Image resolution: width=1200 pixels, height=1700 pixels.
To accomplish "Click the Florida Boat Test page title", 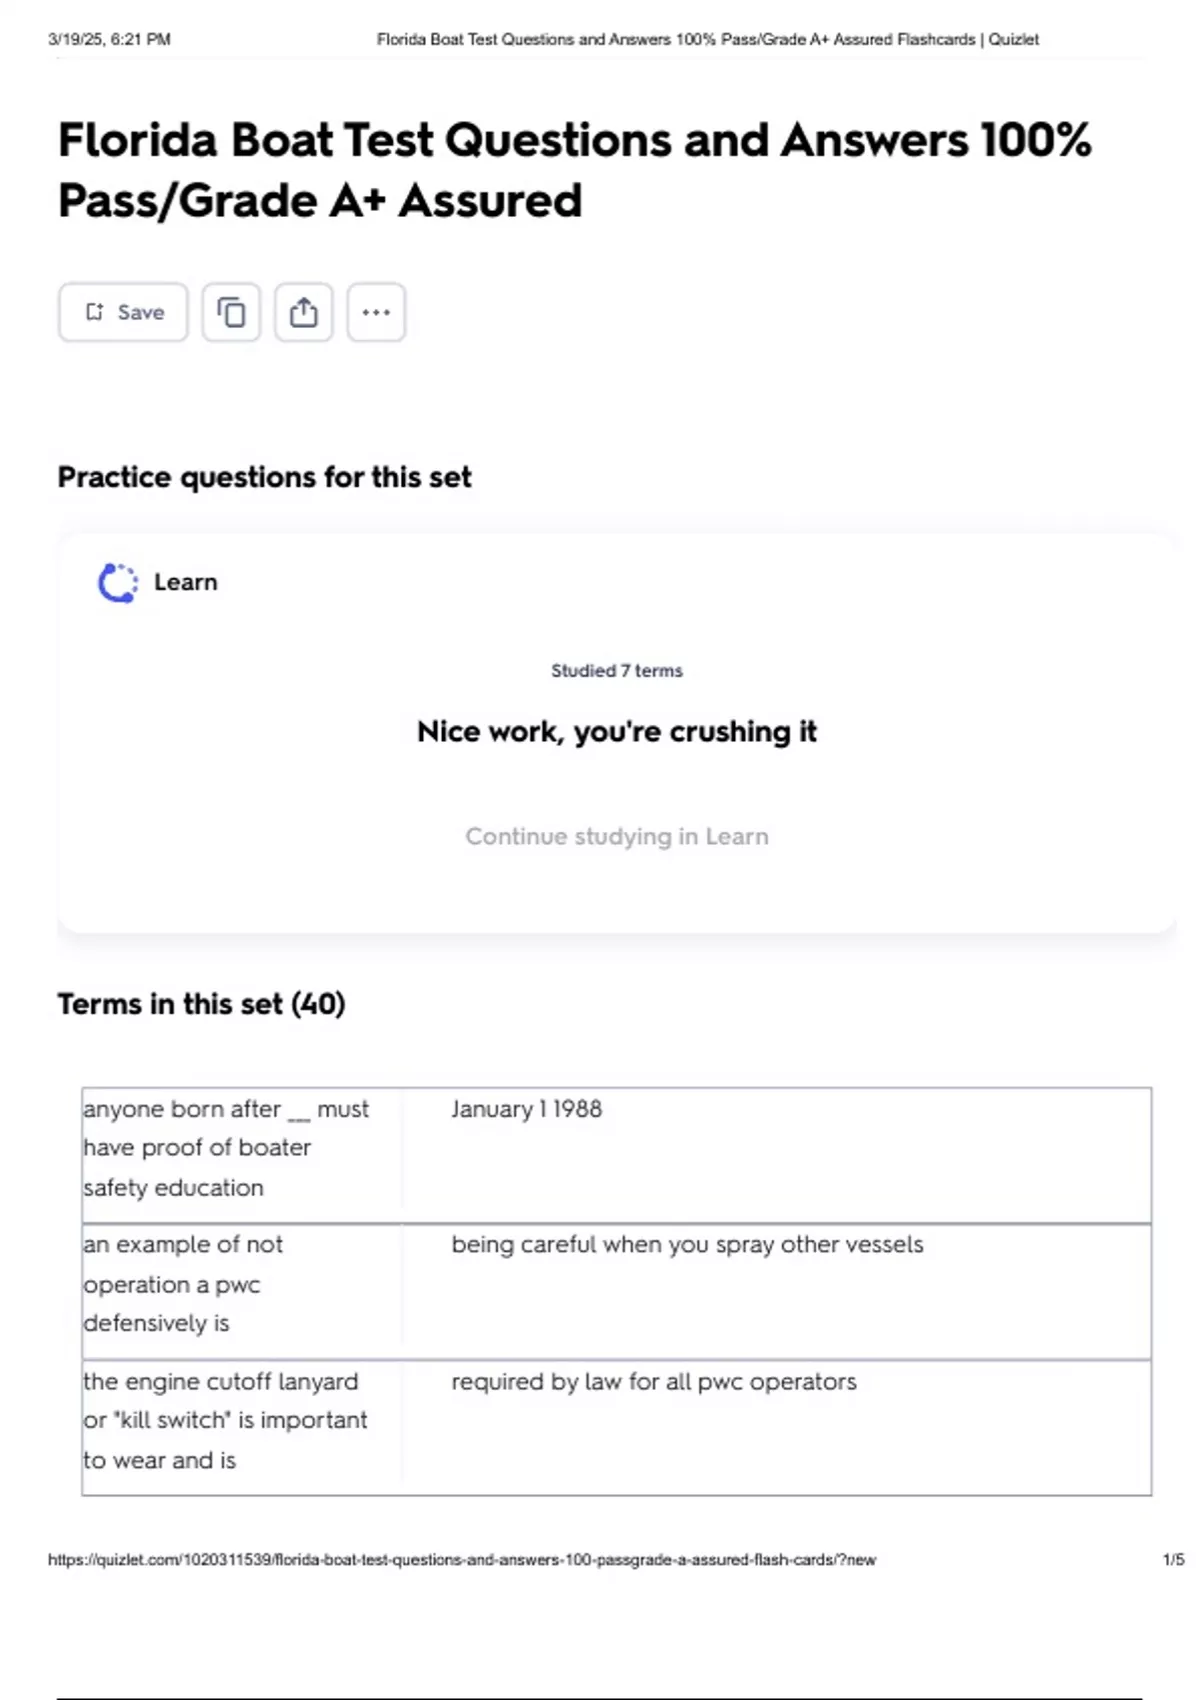I will click(574, 170).
